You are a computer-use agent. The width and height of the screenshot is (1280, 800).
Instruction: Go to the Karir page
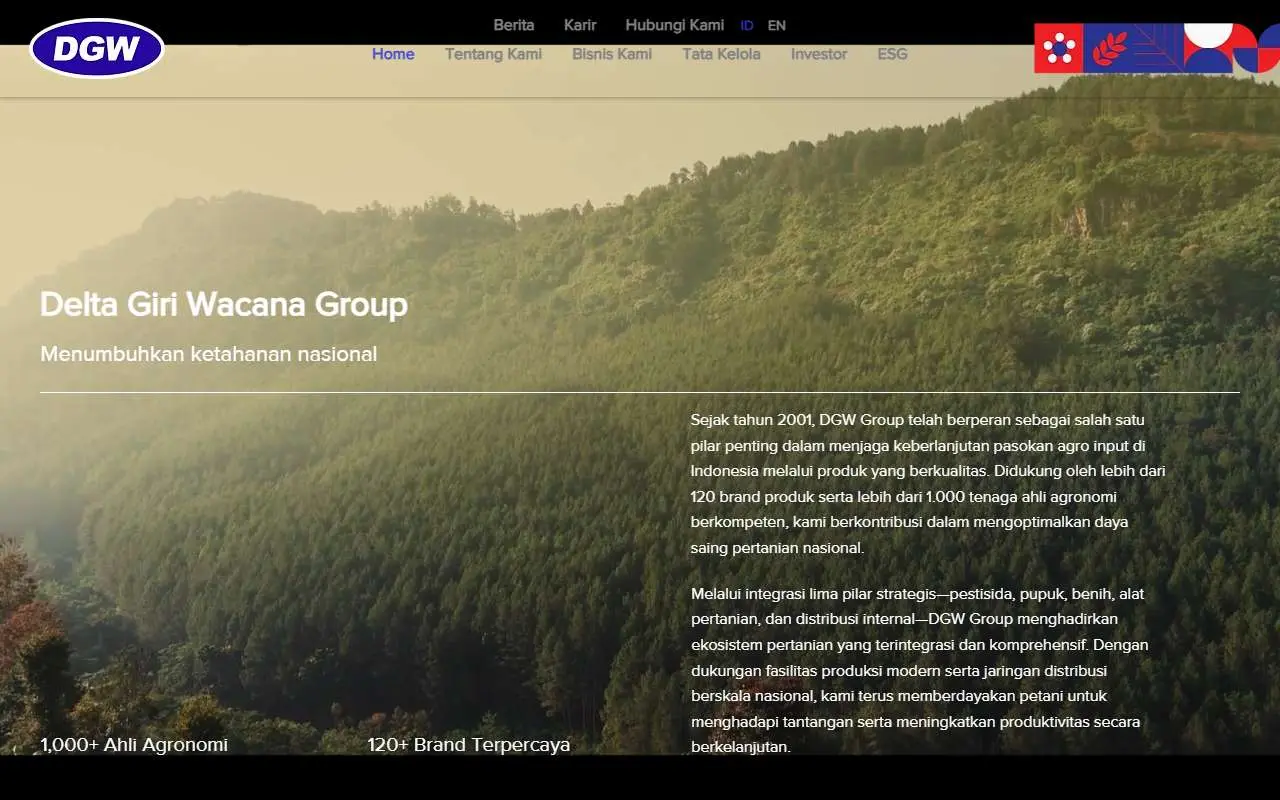coord(580,25)
